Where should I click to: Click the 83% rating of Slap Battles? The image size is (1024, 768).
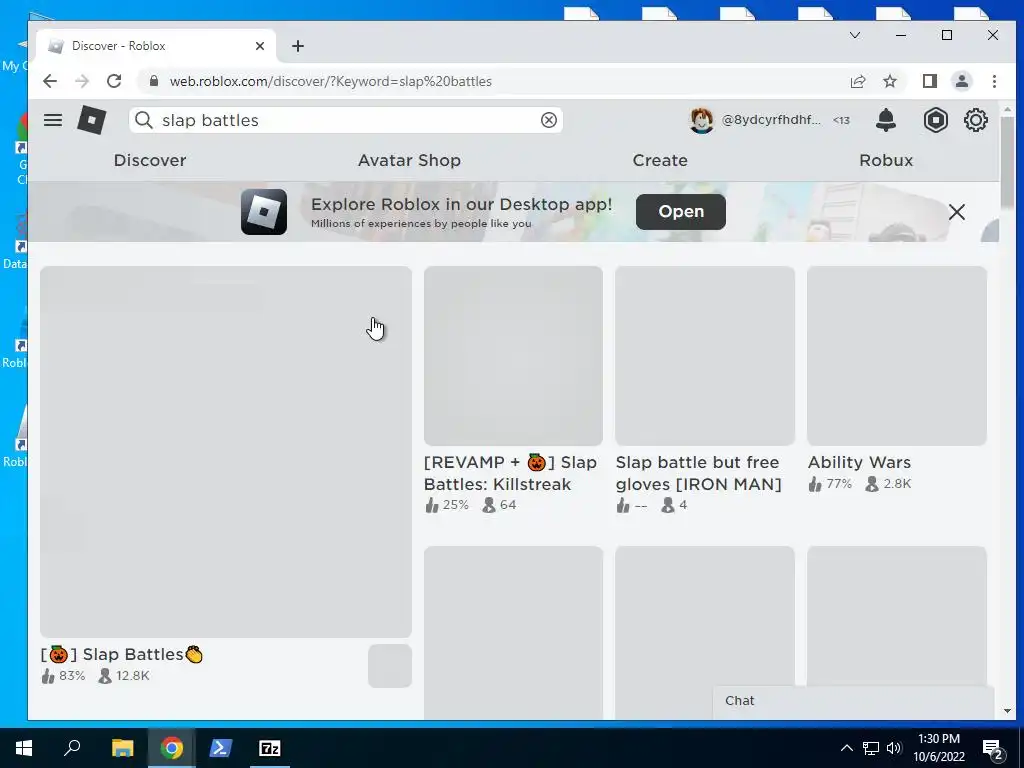(x=63, y=676)
